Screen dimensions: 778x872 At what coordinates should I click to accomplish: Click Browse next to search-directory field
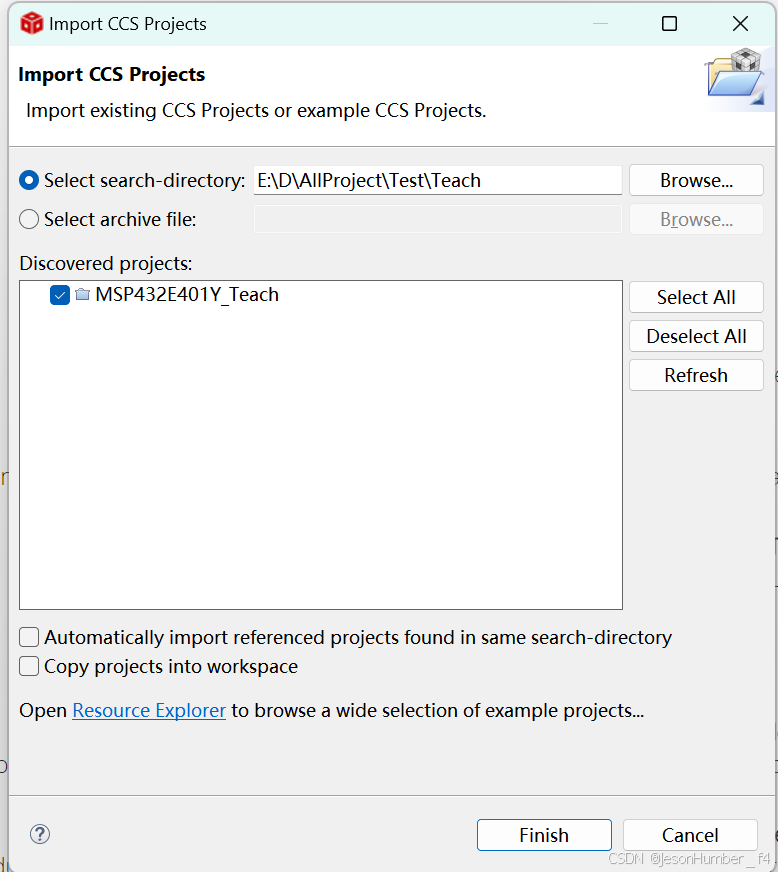coord(695,180)
